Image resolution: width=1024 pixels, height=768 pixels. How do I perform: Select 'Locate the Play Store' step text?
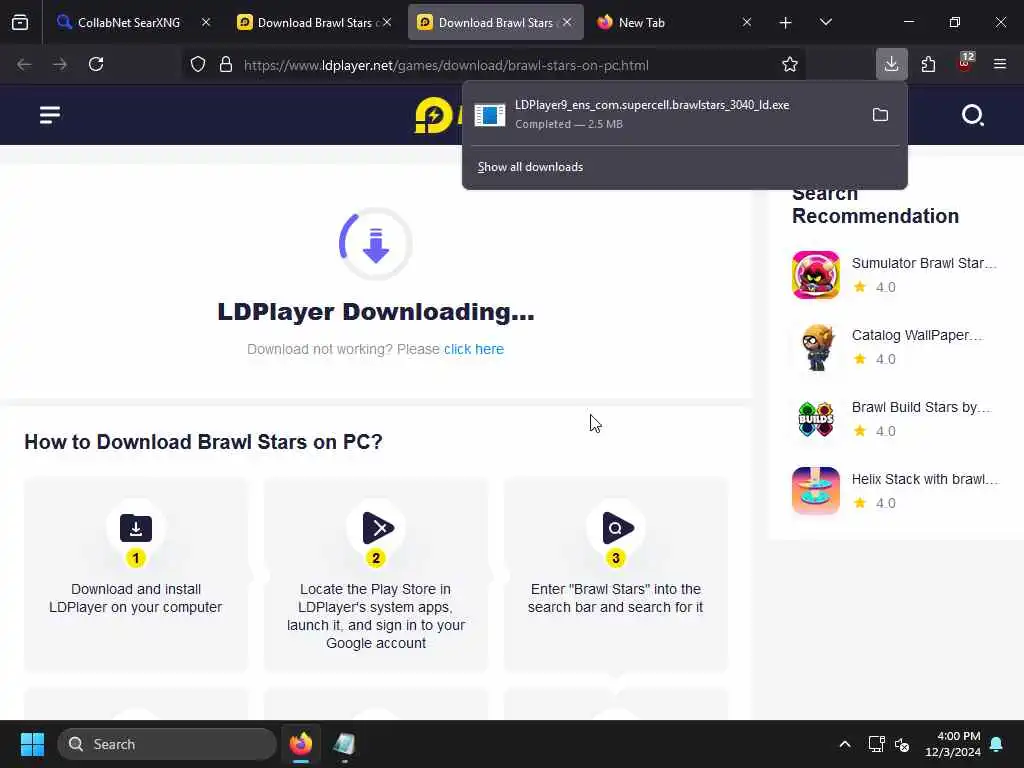[376, 616]
